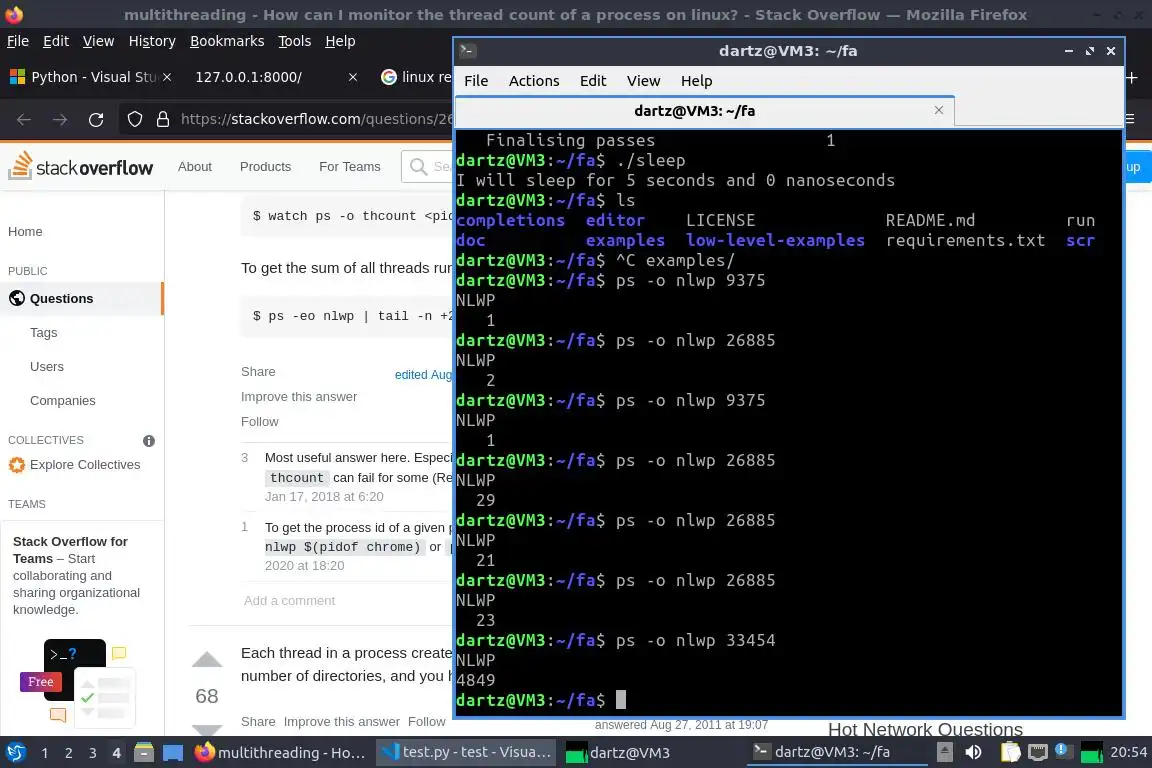1152x768 pixels.
Task: Click Follow under the first answer
Action: (259, 422)
